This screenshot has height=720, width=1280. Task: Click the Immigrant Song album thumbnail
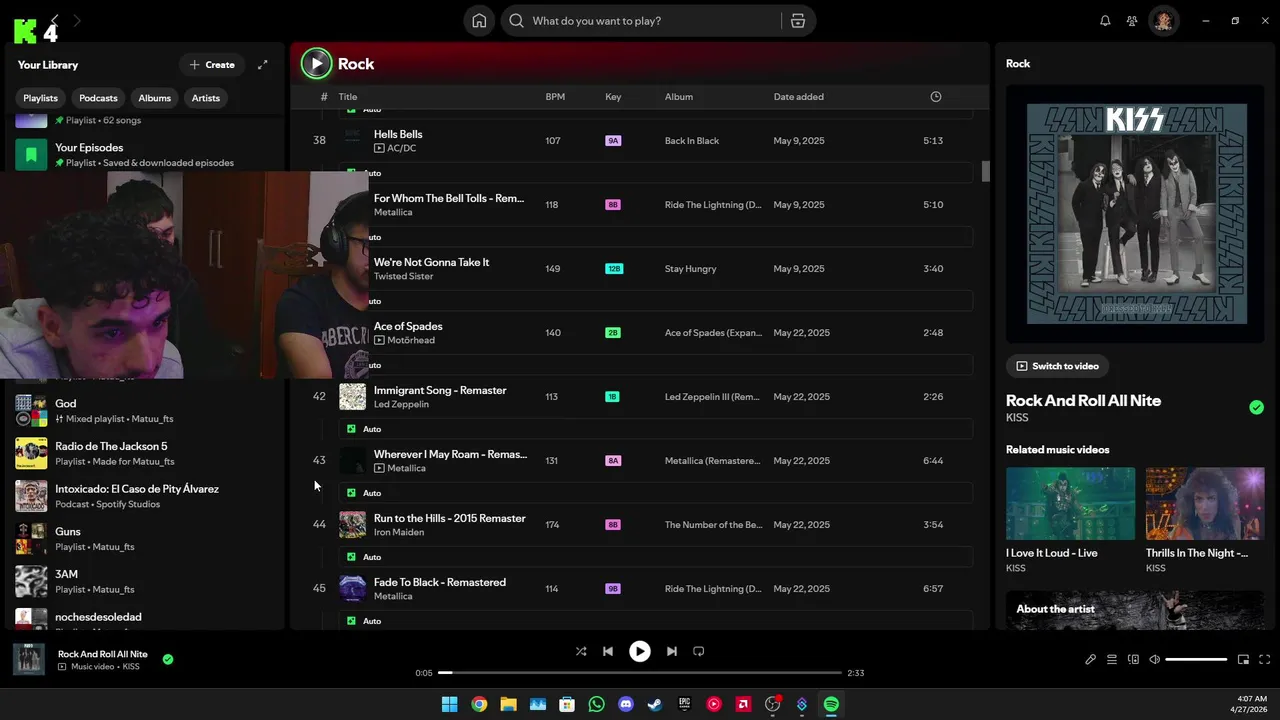[352, 397]
